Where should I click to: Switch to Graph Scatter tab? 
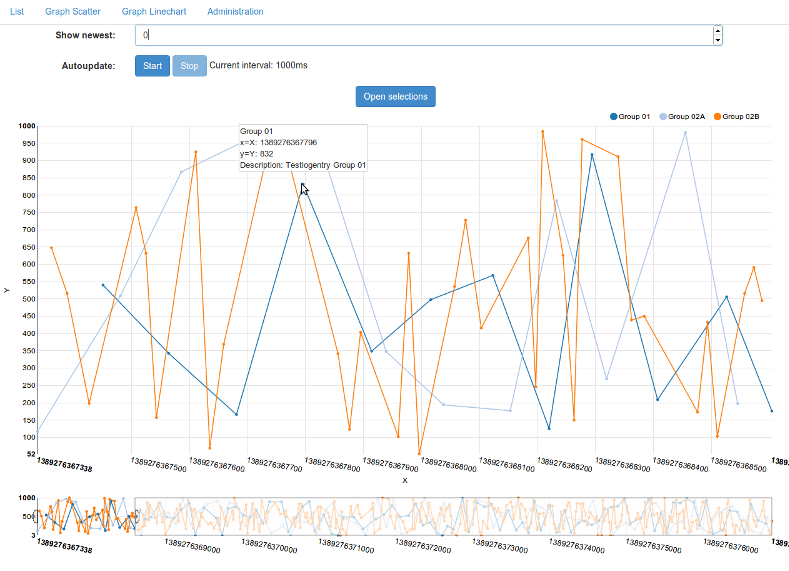click(72, 11)
